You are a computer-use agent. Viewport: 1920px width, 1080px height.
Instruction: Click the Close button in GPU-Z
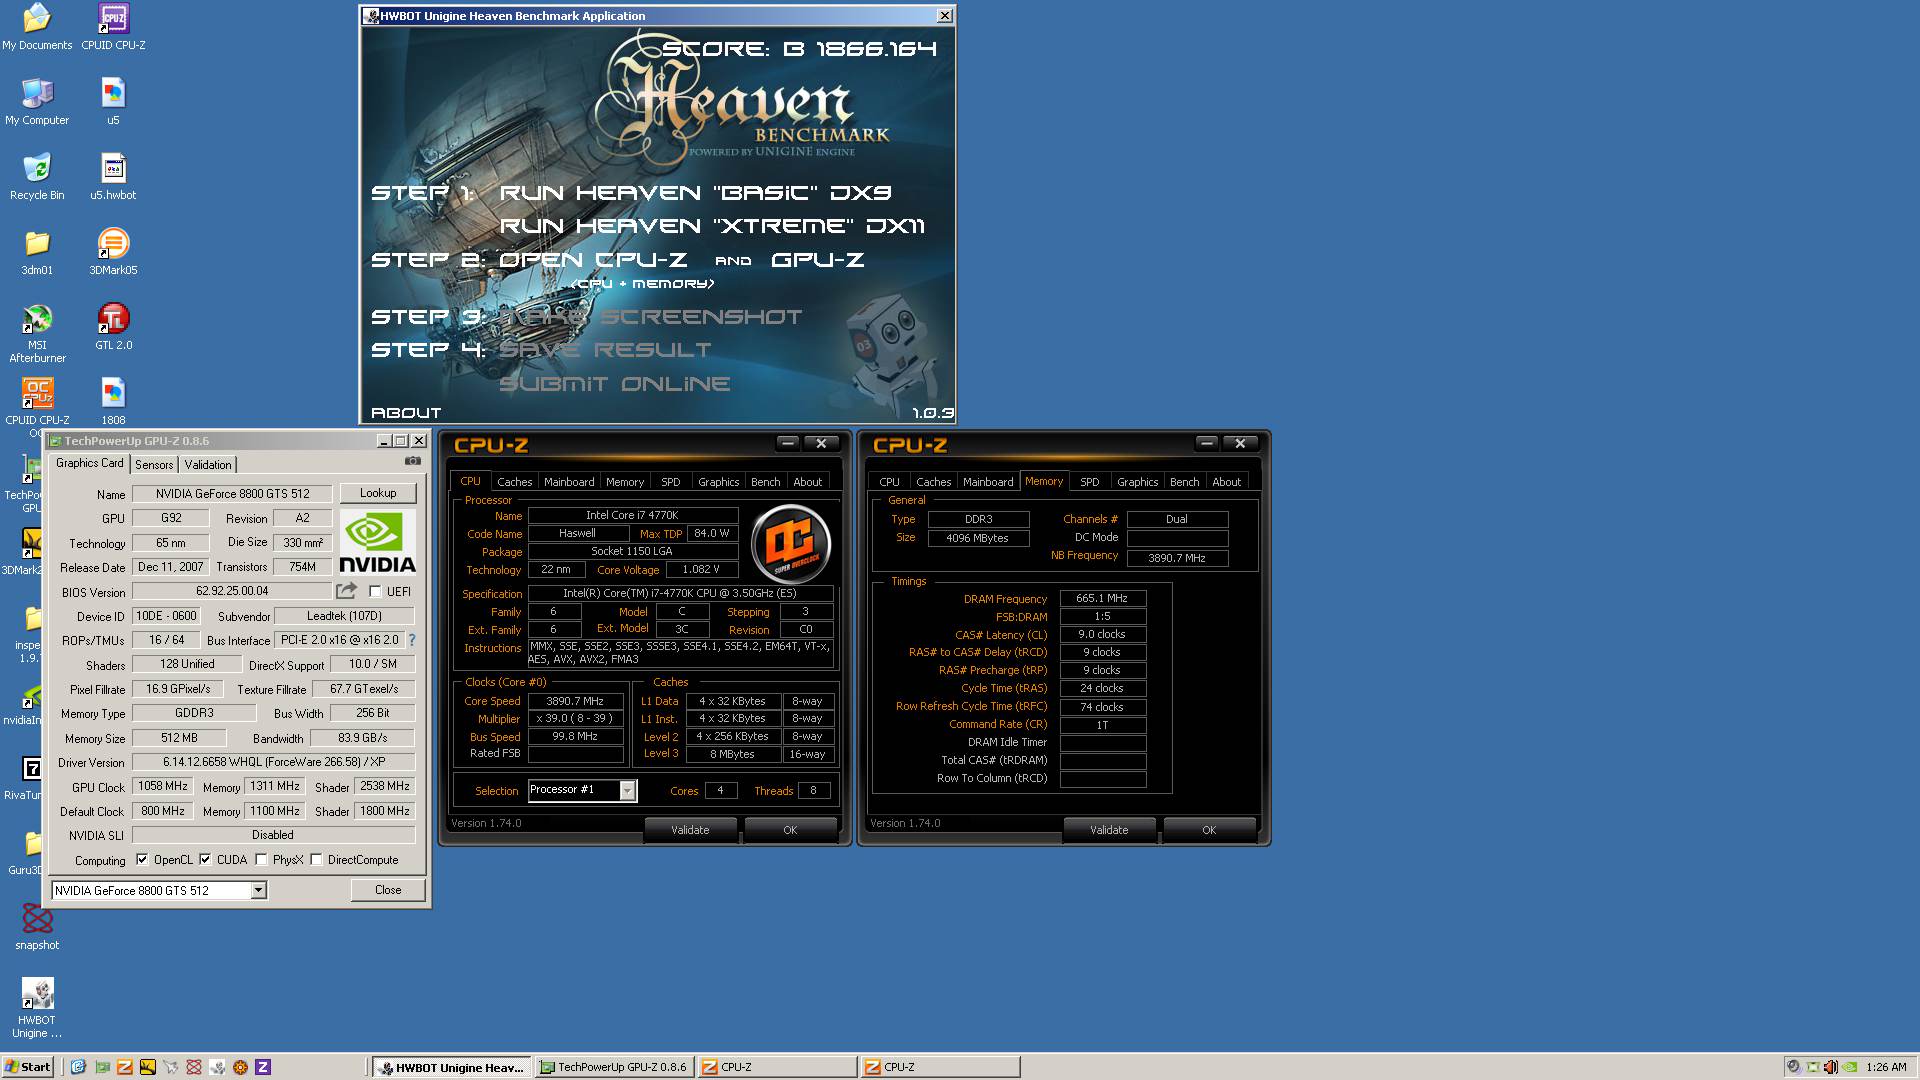pyautogui.click(x=388, y=890)
